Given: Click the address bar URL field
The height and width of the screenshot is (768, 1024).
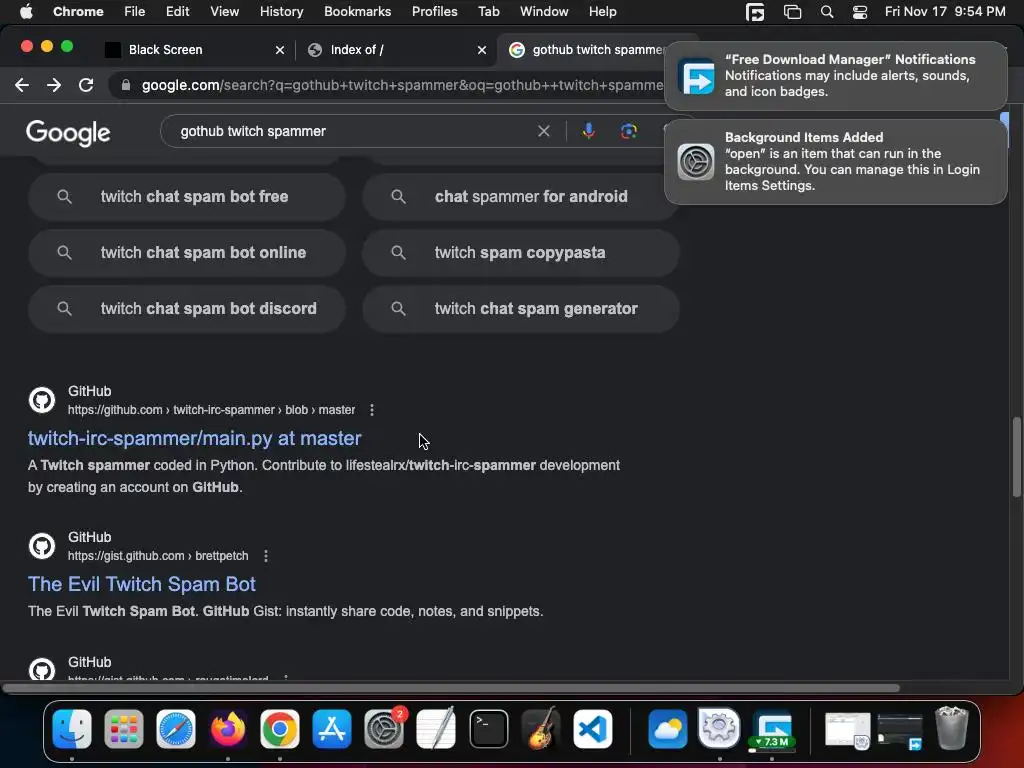Looking at the screenshot, I should pos(402,85).
